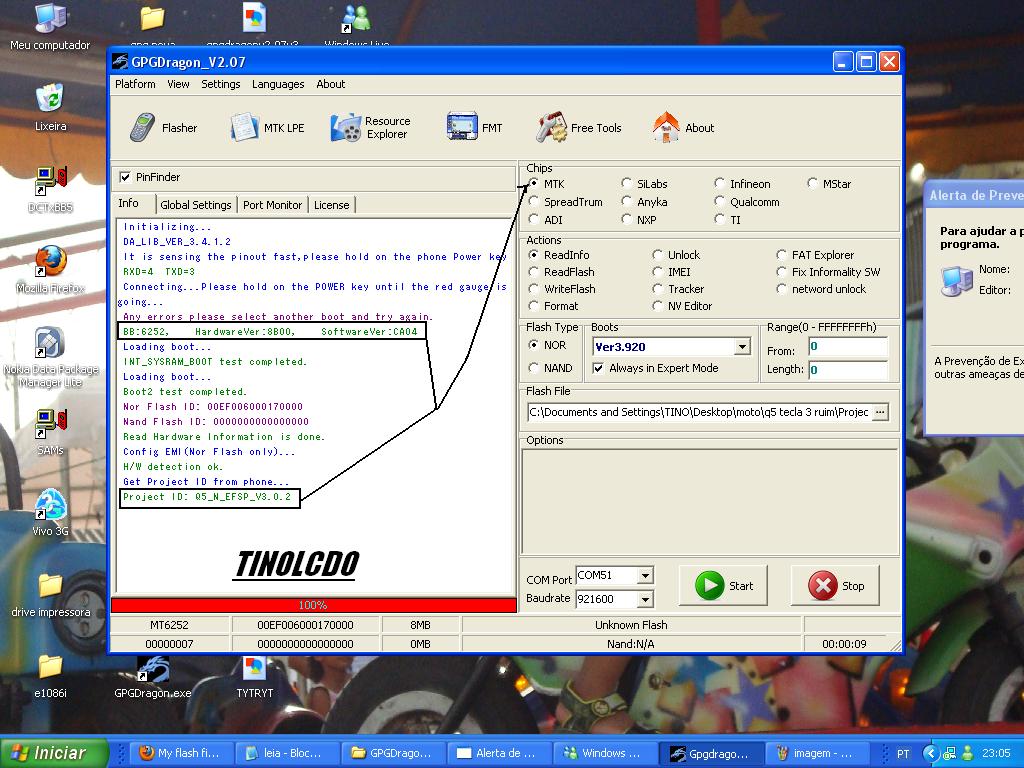Open Free Tools from toolbar
The width and height of the screenshot is (1024, 768).
(578, 128)
